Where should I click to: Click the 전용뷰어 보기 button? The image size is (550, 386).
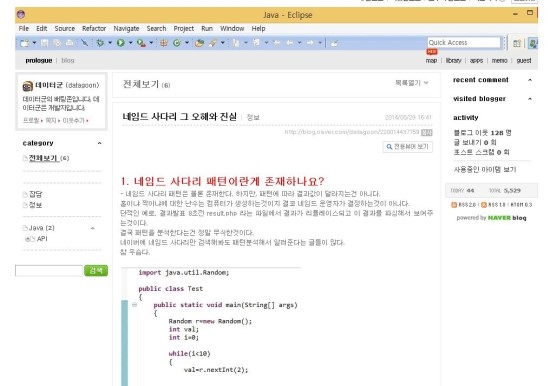(408, 147)
